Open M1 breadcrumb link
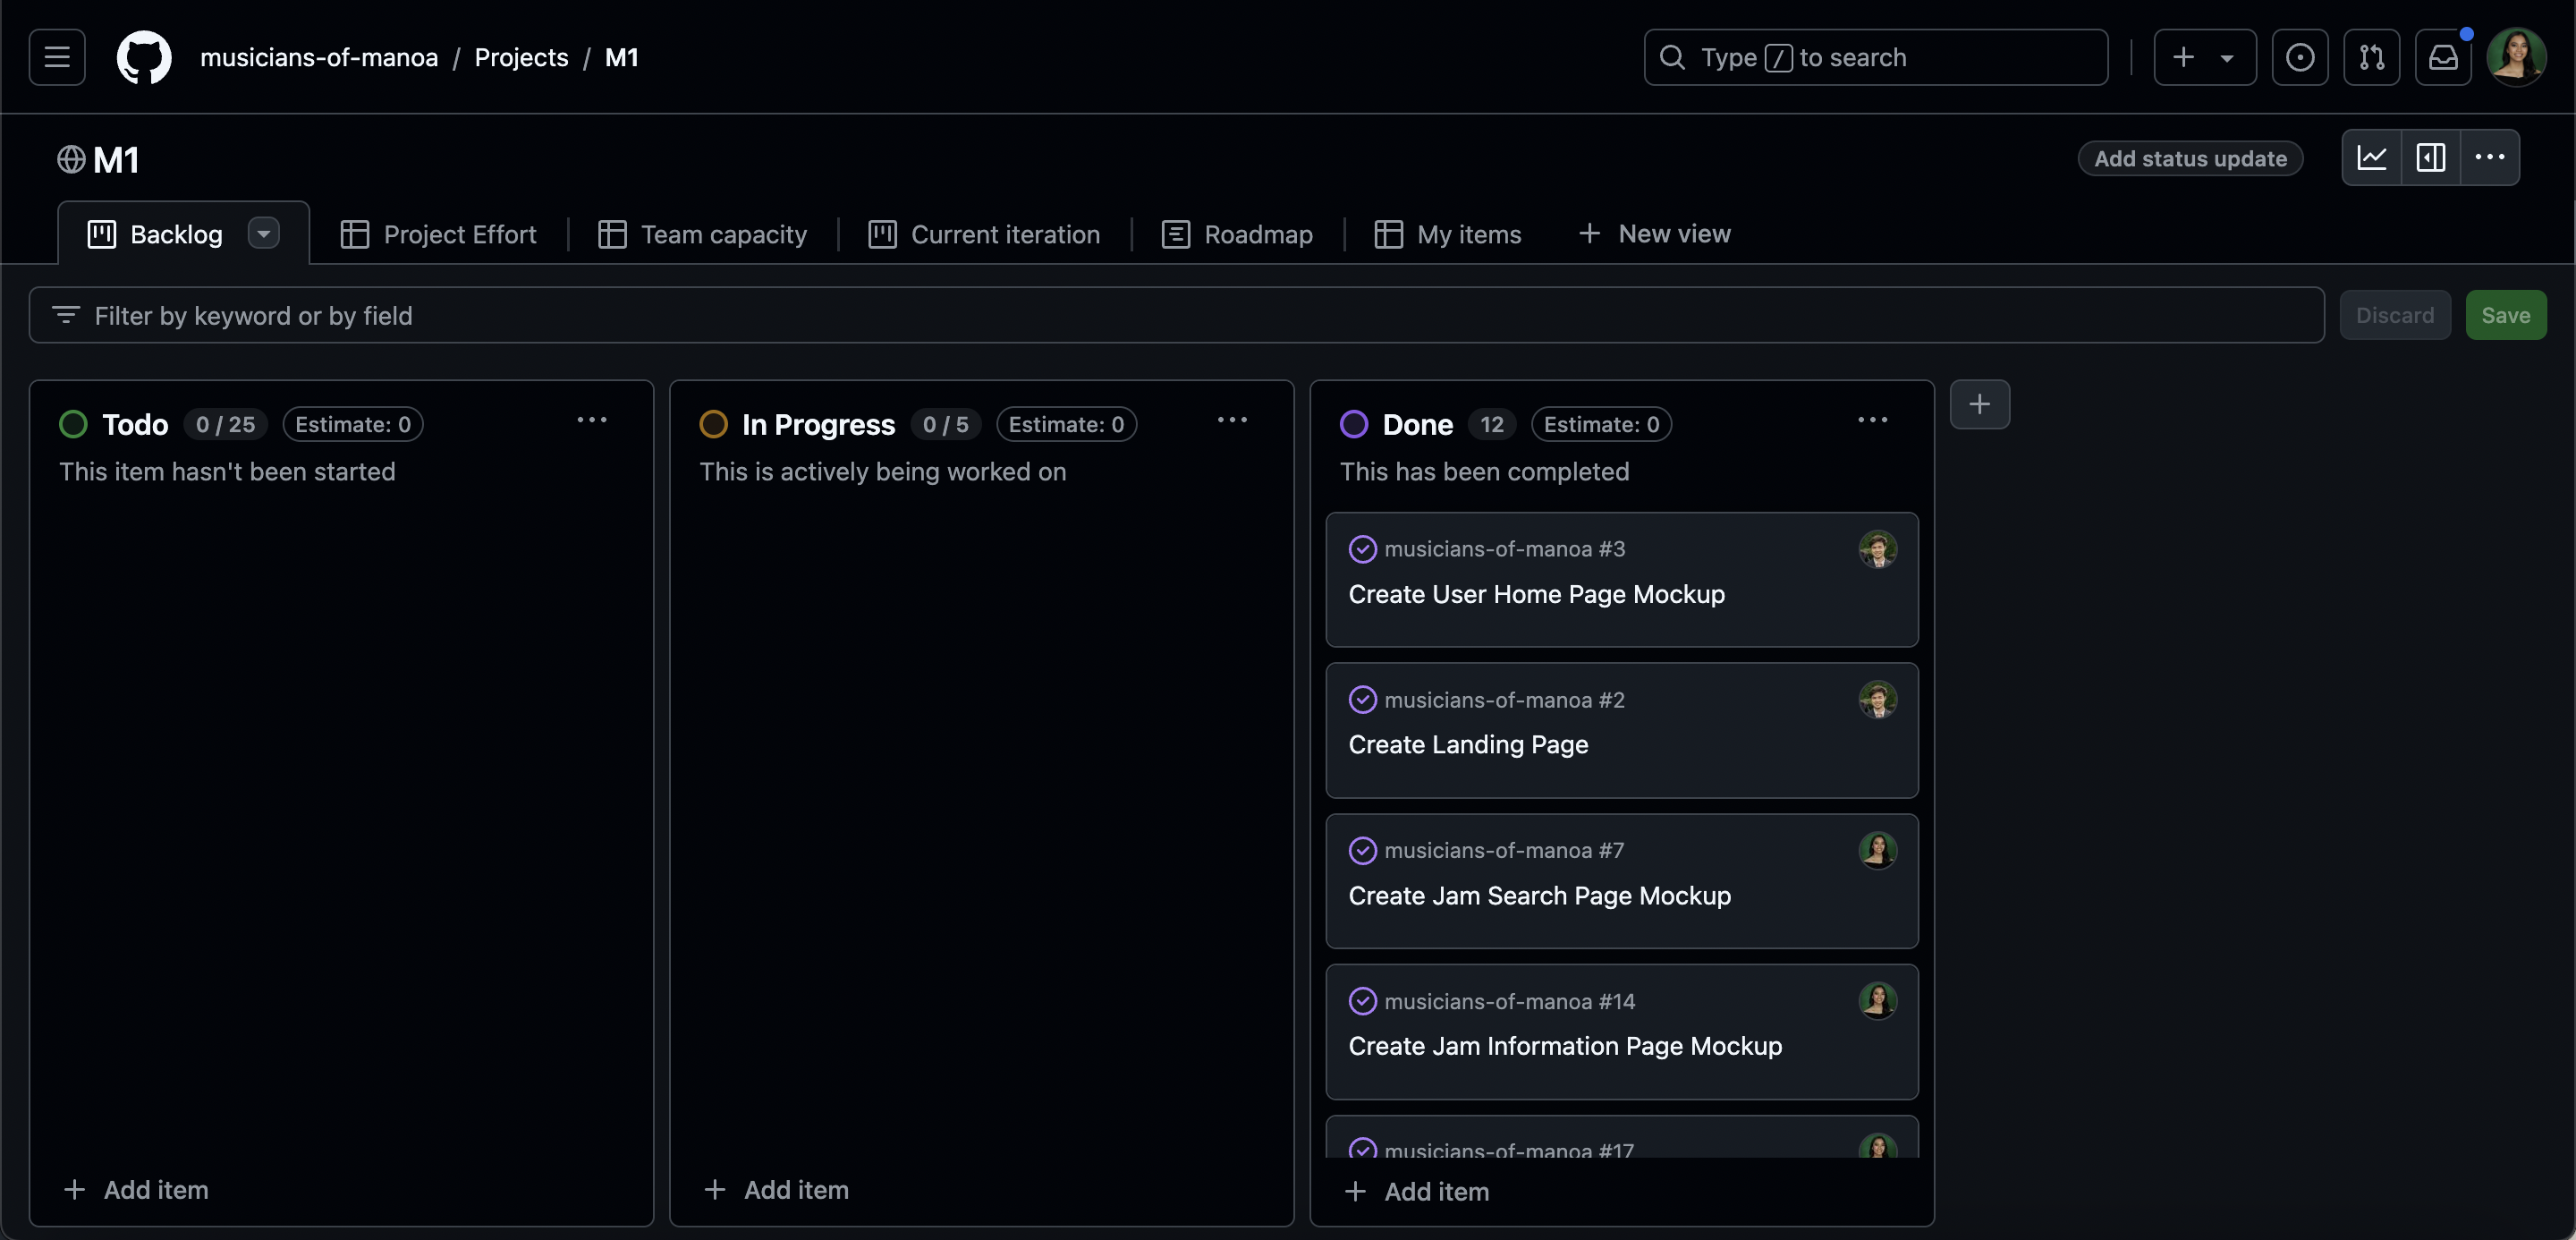The height and width of the screenshot is (1240, 2576). click(x=621, y=57)
